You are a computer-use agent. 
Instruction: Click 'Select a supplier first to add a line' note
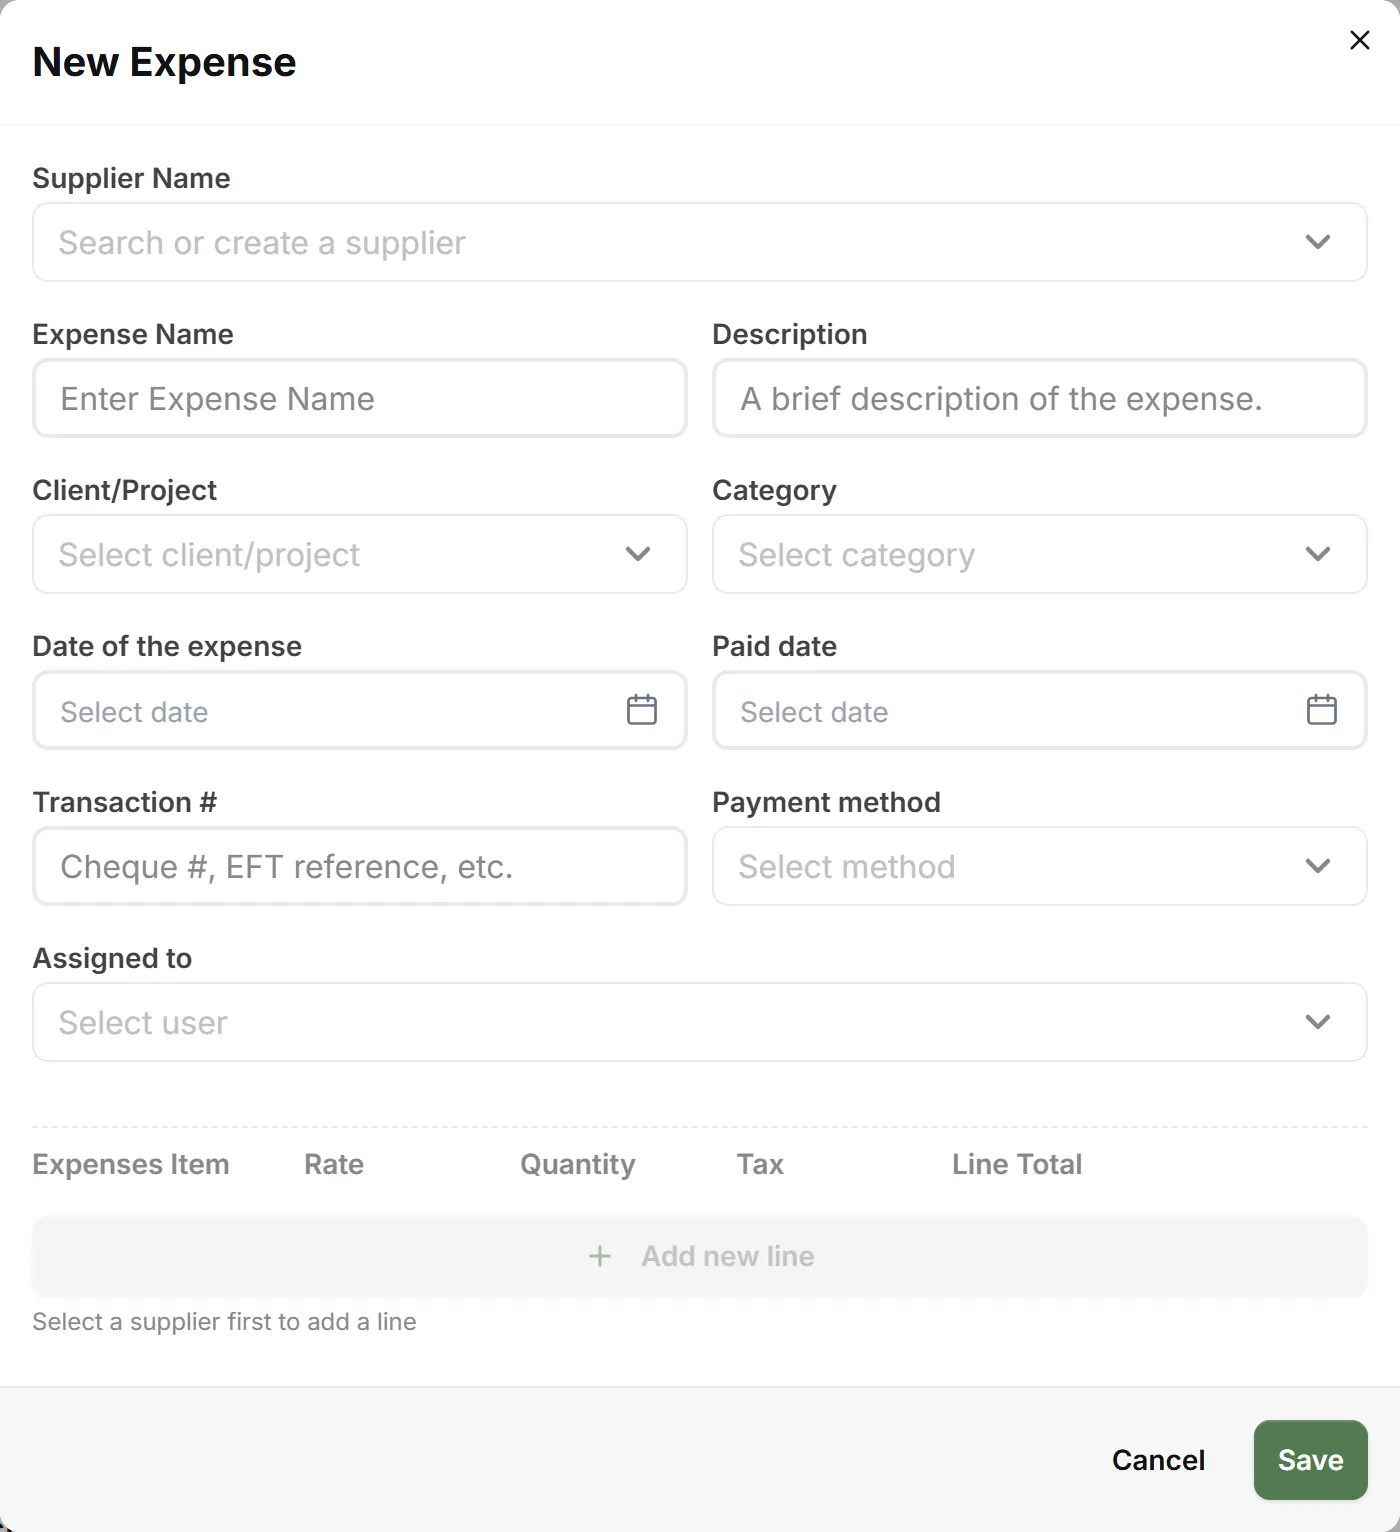[224, 1321]
